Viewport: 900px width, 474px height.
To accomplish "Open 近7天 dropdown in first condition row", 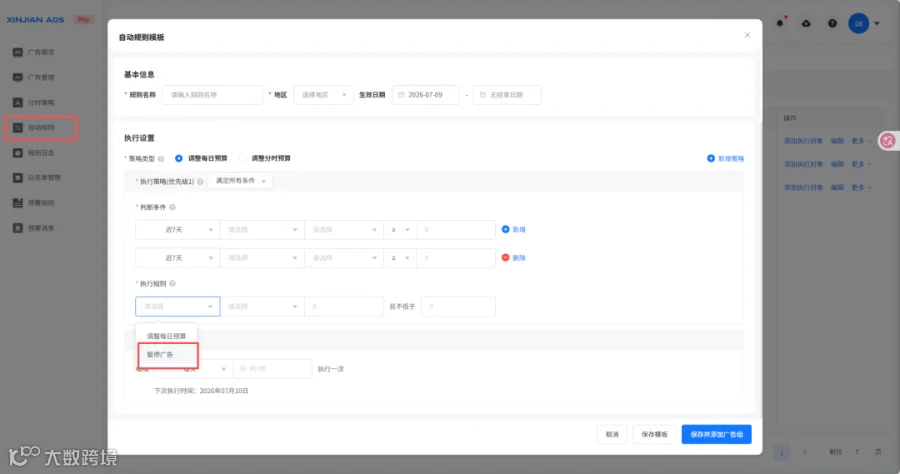I will [x=177, y=230].
